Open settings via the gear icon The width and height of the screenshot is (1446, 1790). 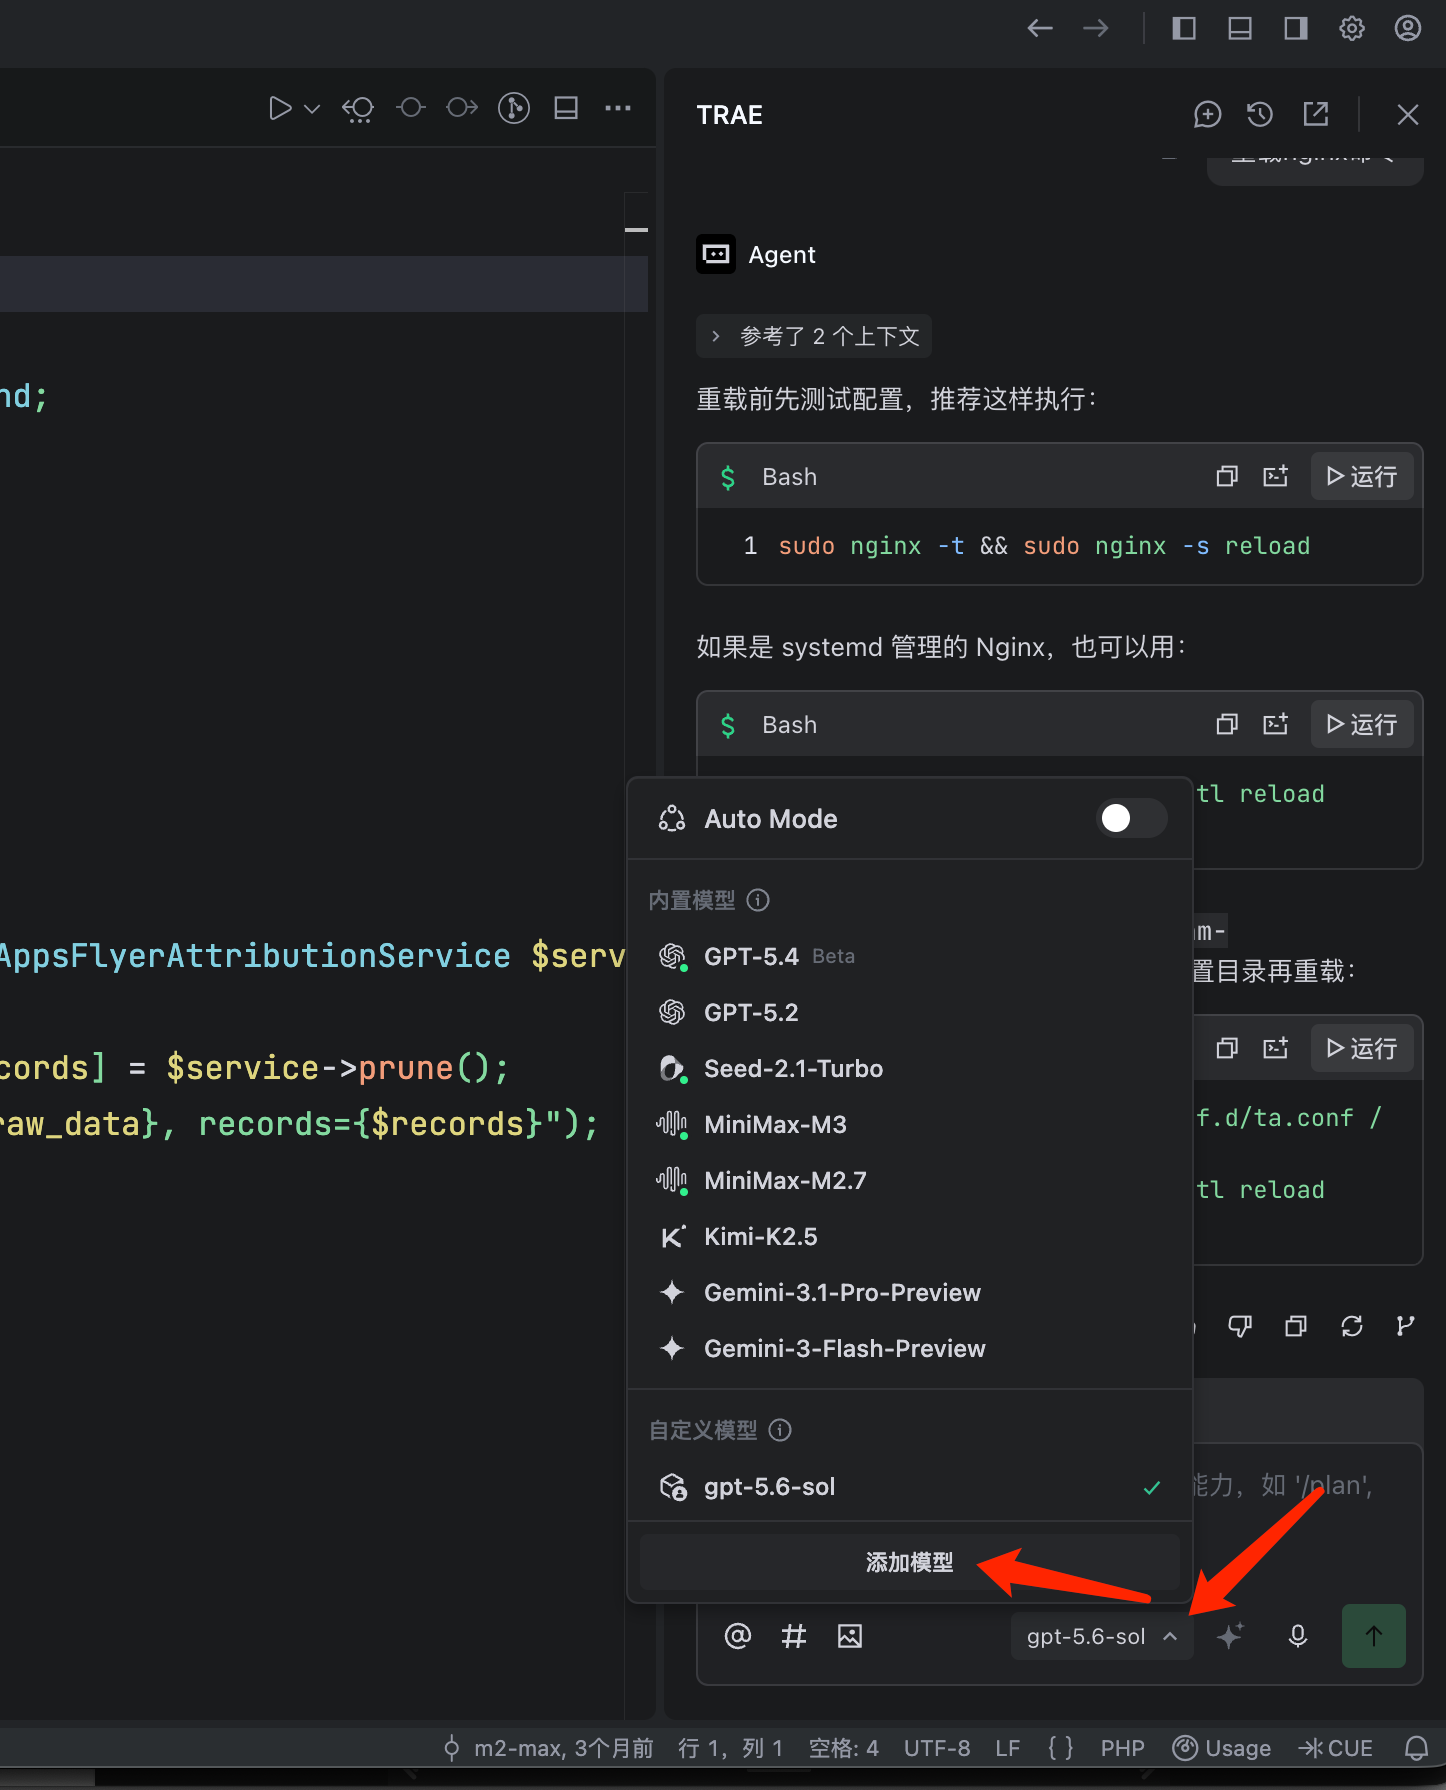point(1352,28)
